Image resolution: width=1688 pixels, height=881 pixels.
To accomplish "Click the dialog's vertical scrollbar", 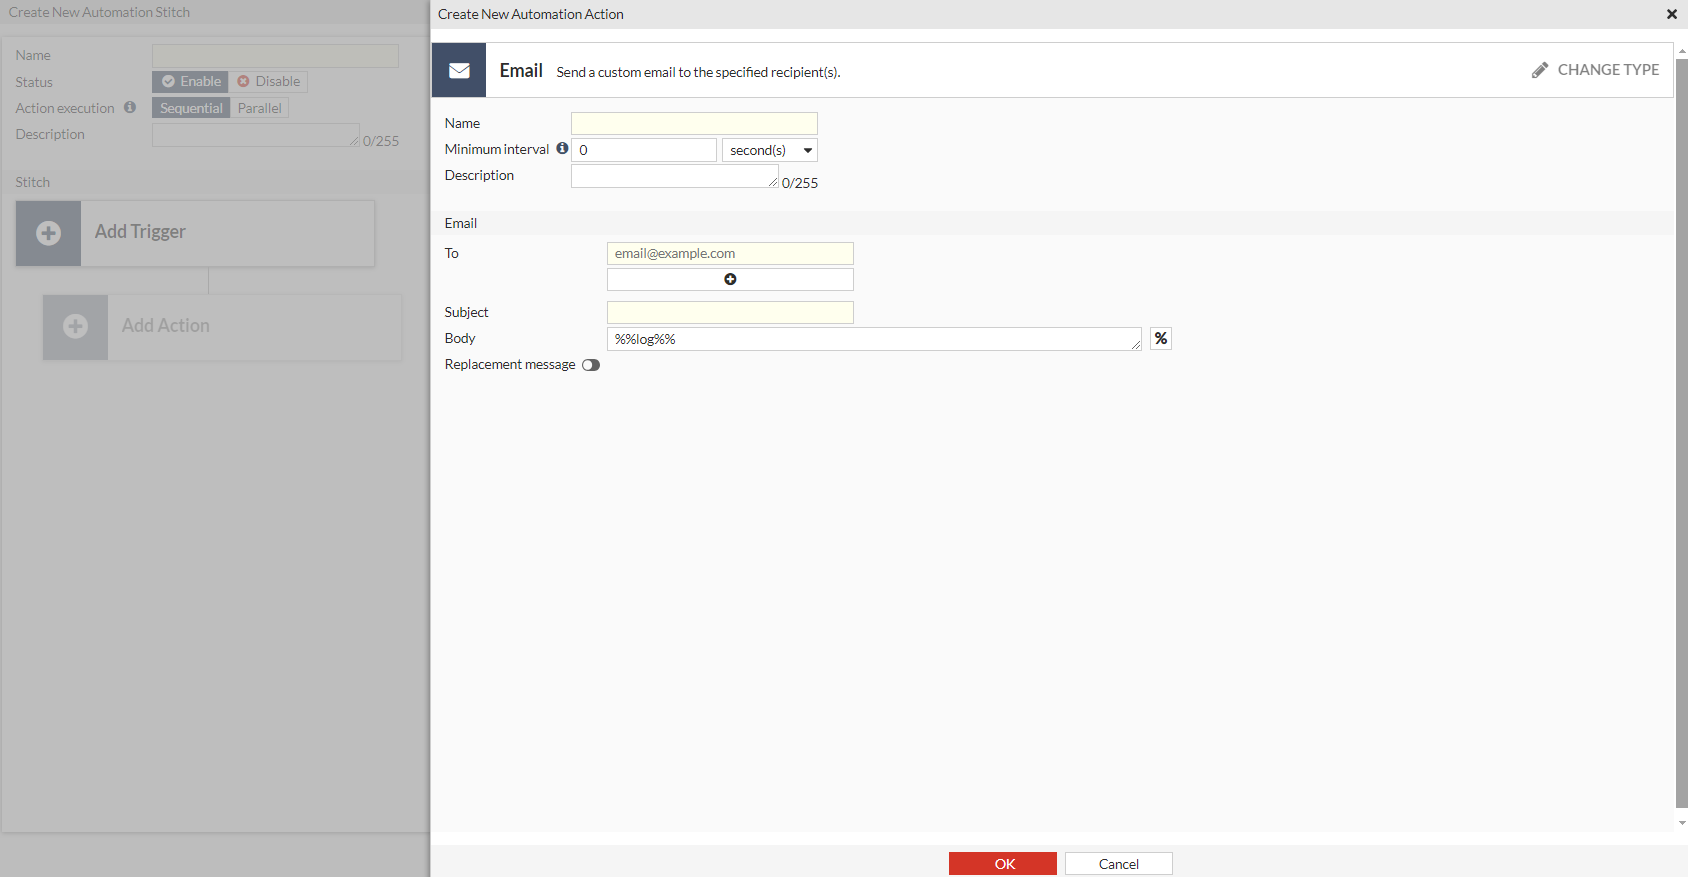I will coord(1682,432).
